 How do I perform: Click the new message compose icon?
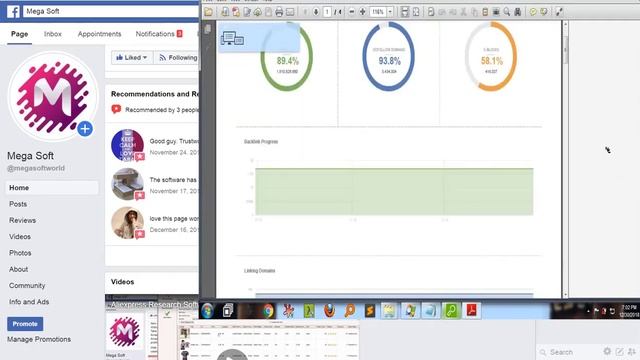tap(620, 351)
